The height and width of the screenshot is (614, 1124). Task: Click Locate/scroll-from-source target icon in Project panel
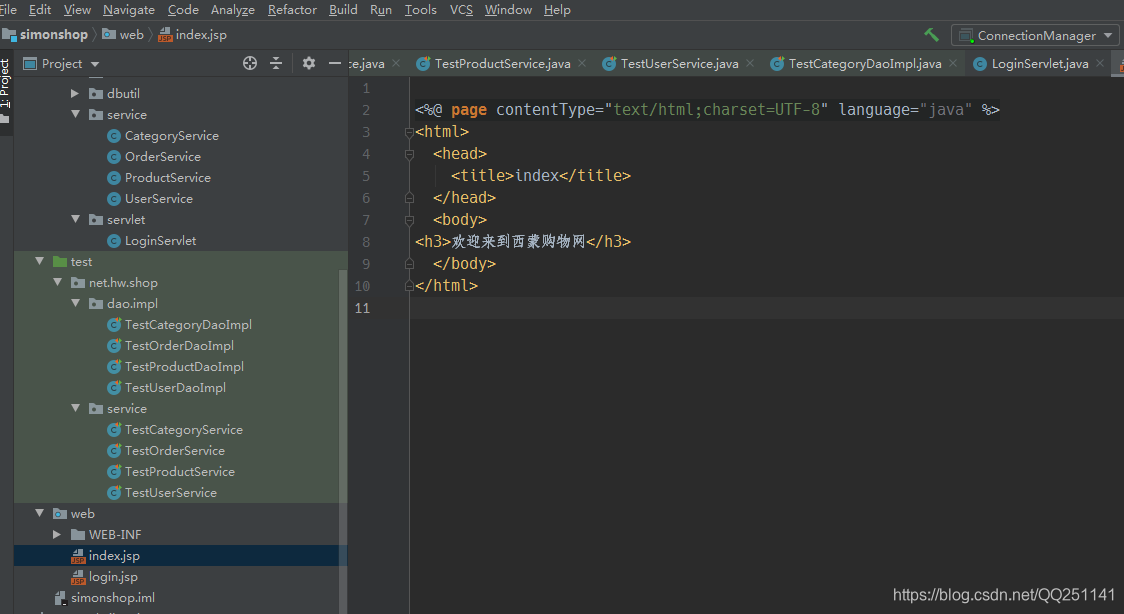(249, 64)
